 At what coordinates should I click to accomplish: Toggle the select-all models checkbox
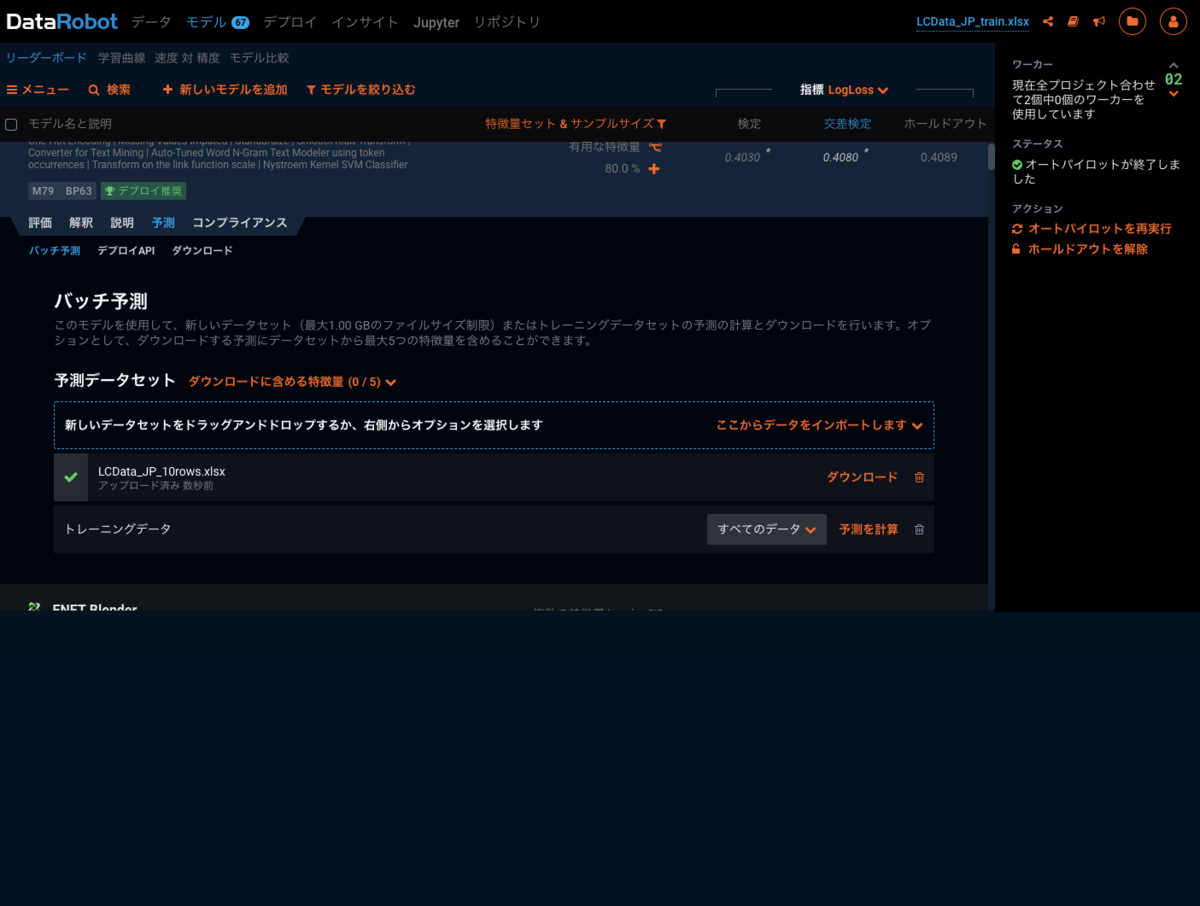click(x=12, y=124)
